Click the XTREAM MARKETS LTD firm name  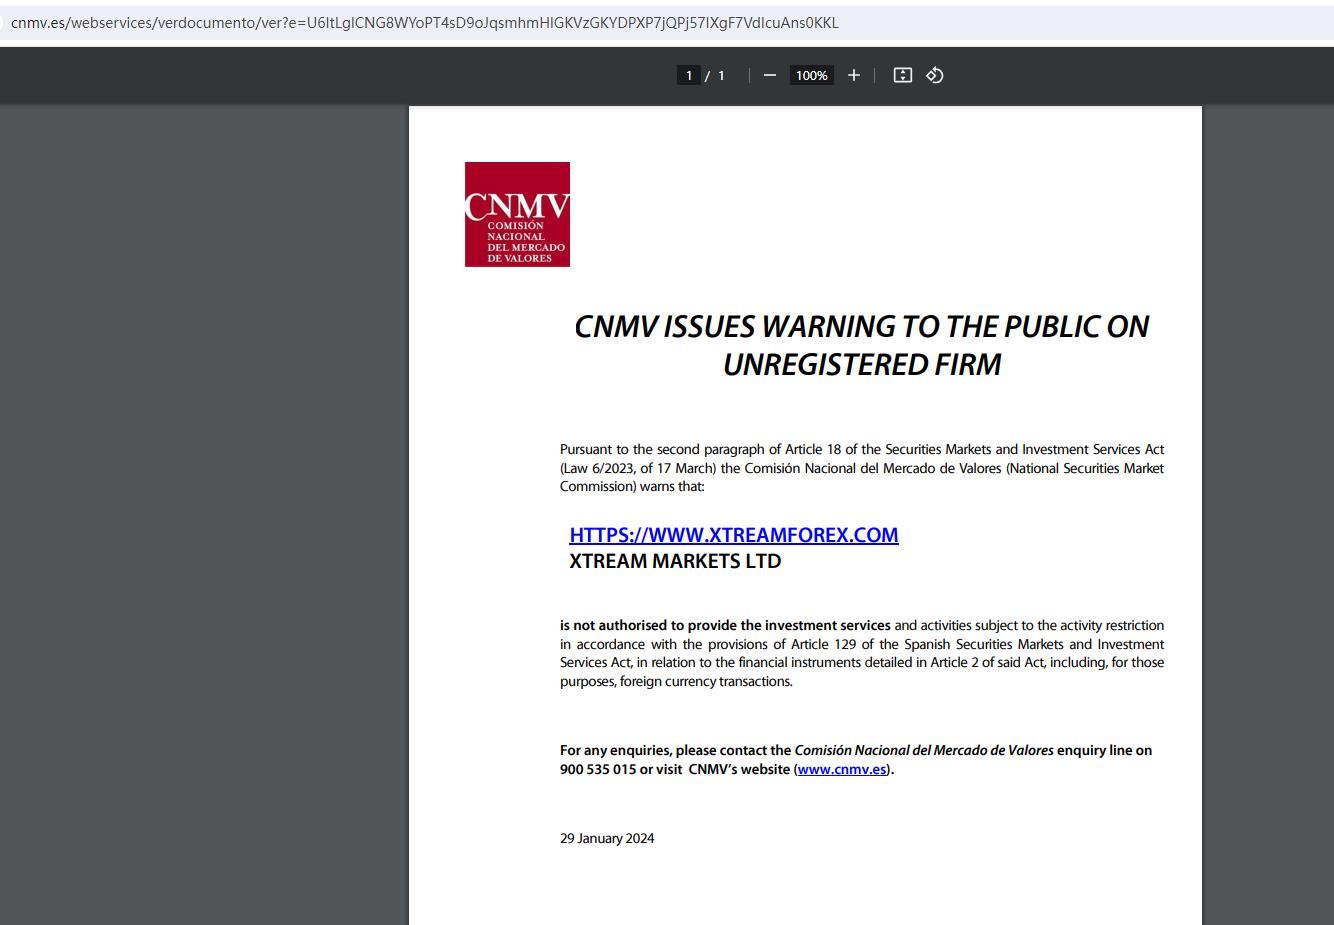tap(675, 561)
